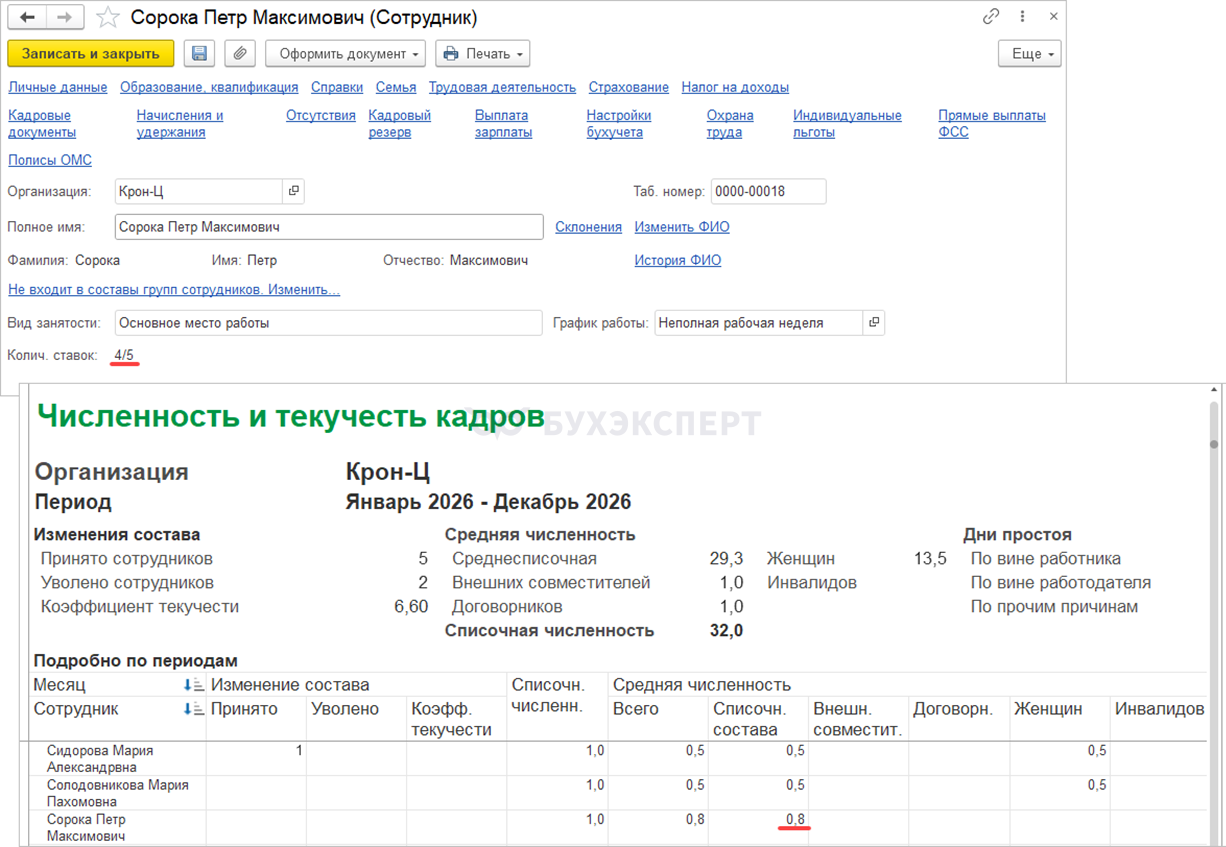The image size is (1226, 847).
Task: Open the Личные данные section
Action: (x=57, y=87)
